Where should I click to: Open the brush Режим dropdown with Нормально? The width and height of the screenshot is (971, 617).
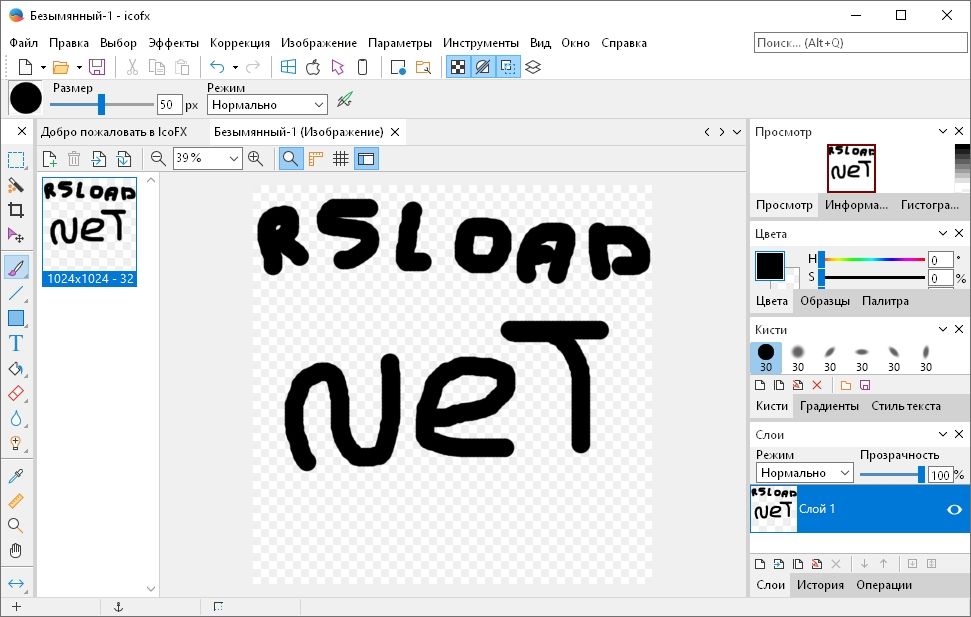267,105
